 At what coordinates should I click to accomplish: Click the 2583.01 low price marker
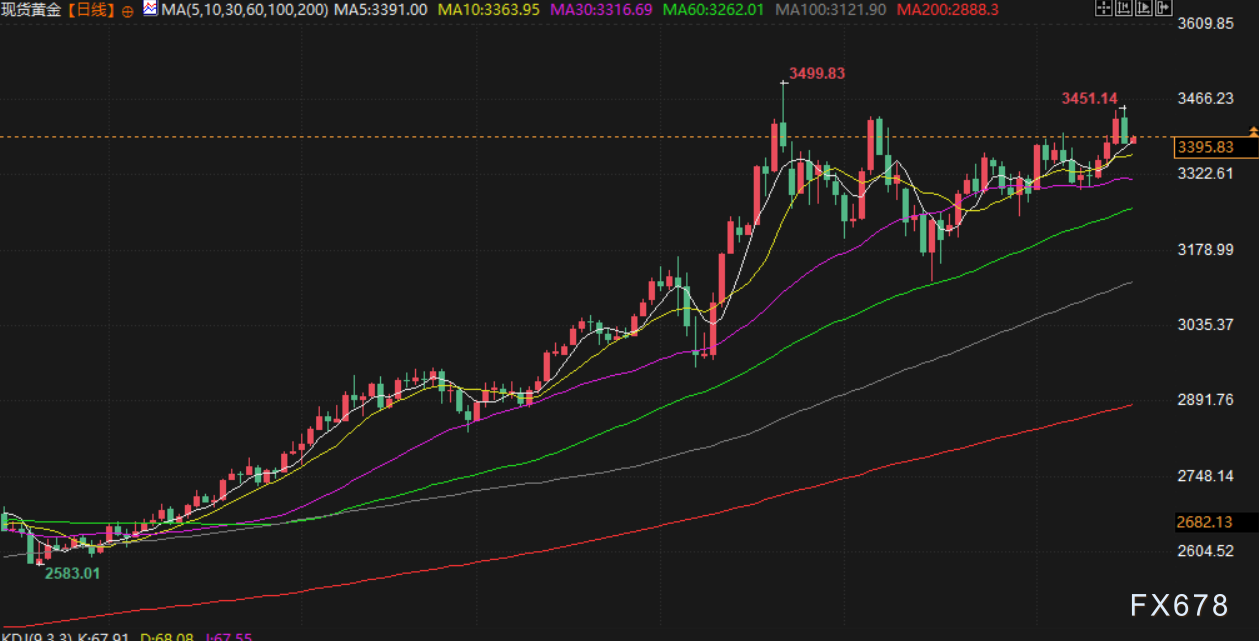(x=70, y=573)
